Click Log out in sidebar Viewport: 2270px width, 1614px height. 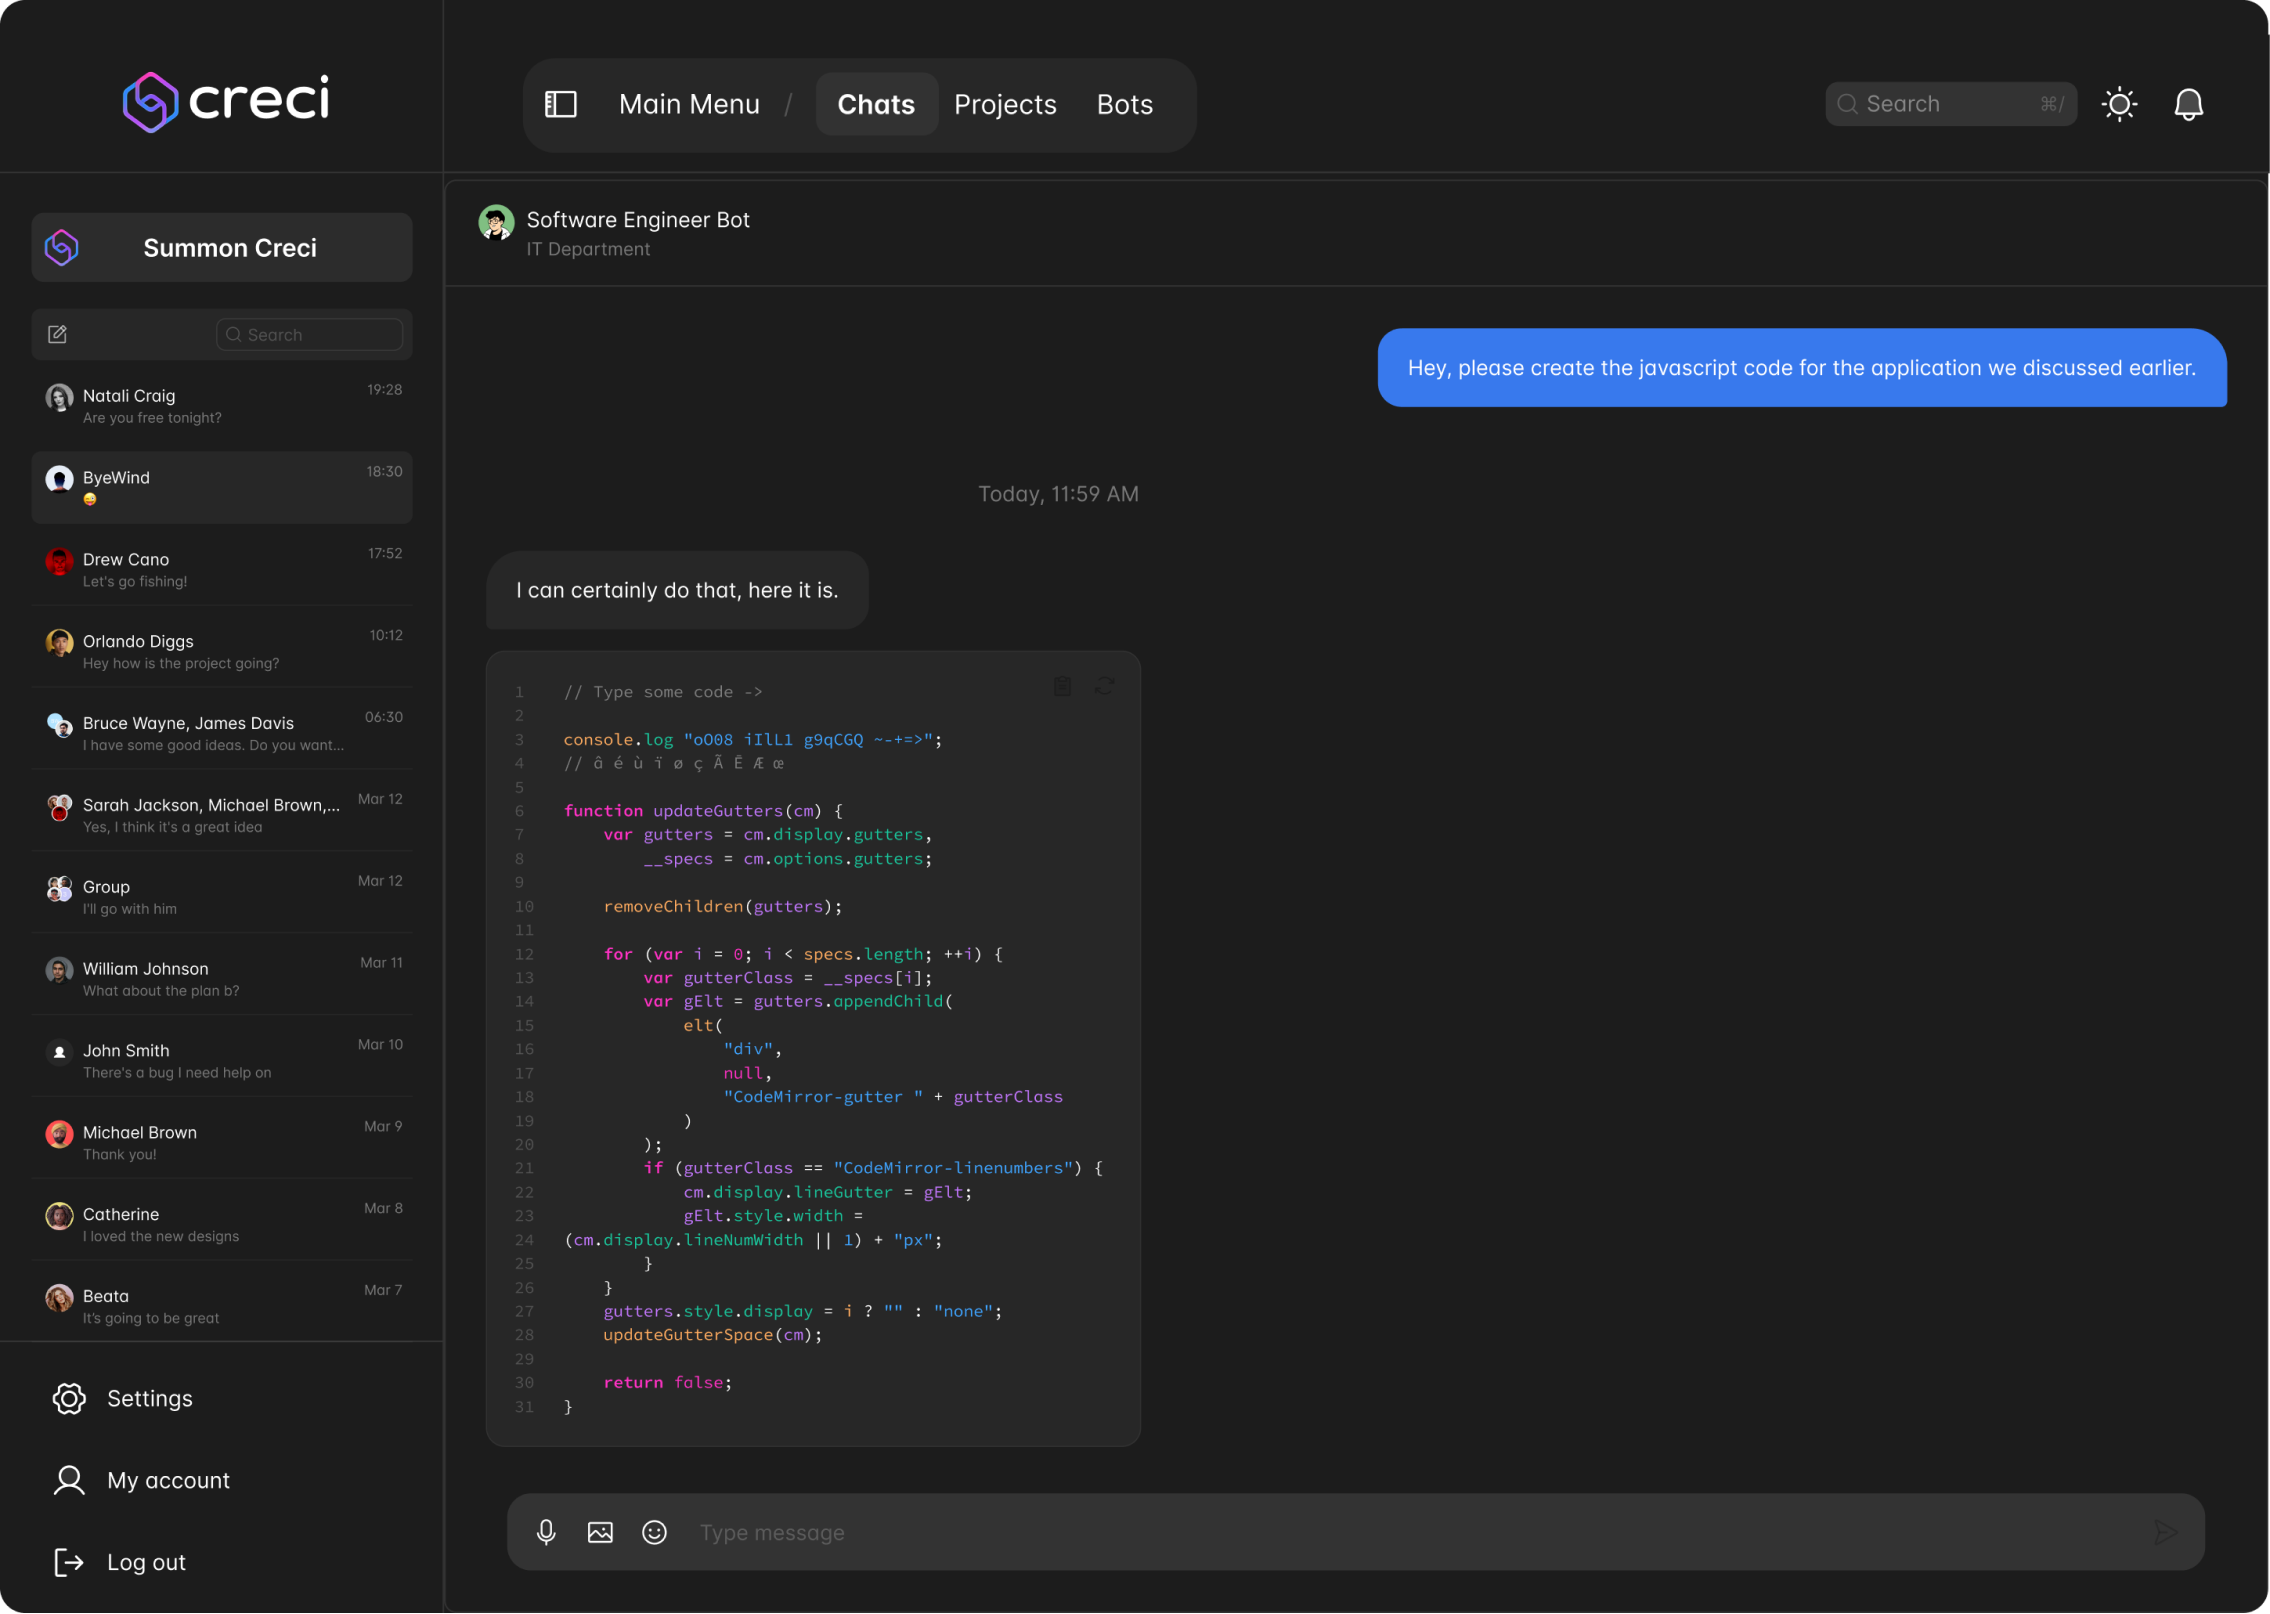click(x=146, y=1562)
